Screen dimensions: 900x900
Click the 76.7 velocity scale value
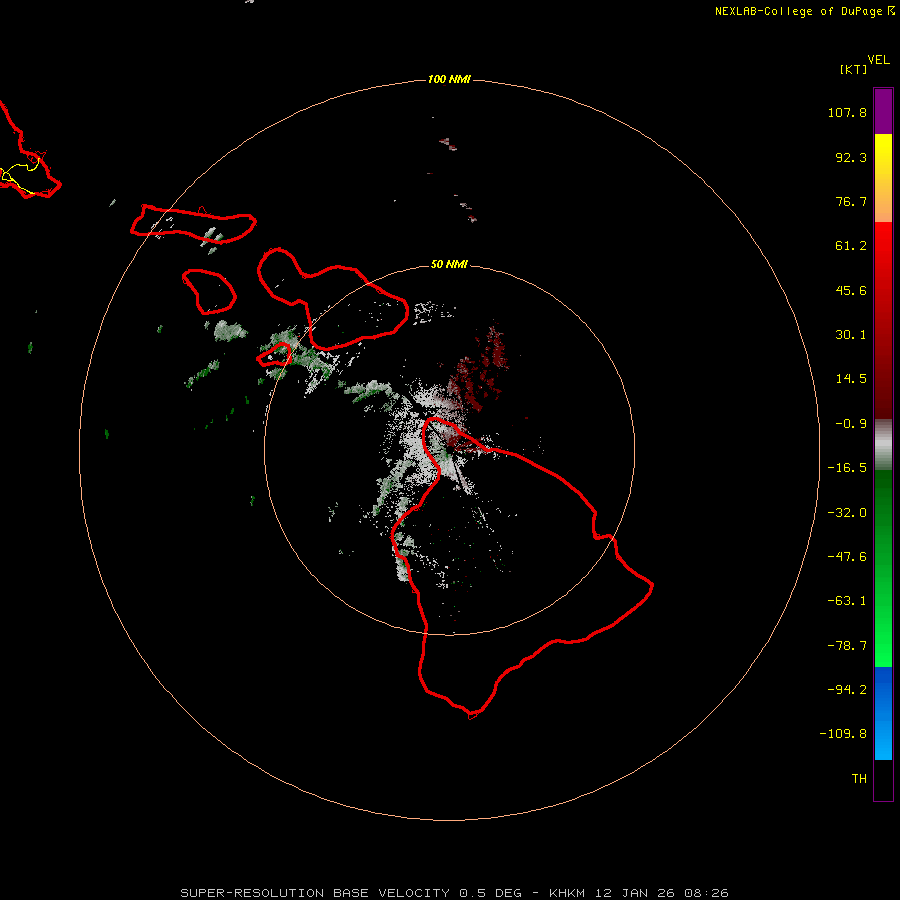tap(851, 201)
